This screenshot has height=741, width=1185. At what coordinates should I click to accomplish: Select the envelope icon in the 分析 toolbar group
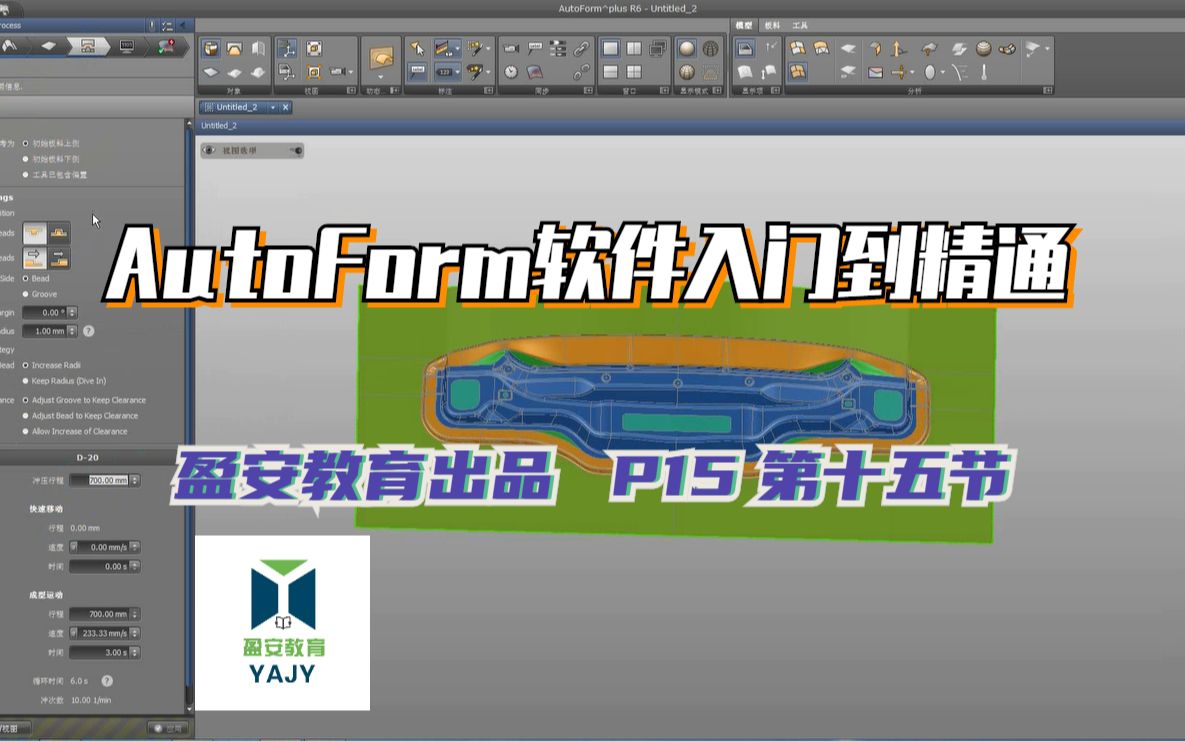point(874,72)
